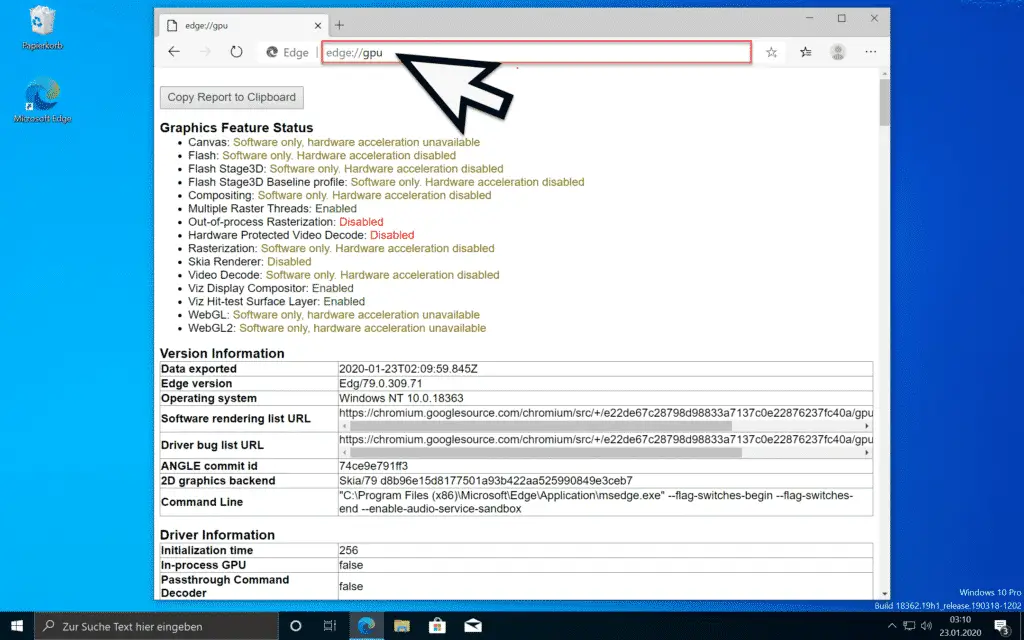
Task: Open the Action Center notifications
Action: click(1003, 626)
